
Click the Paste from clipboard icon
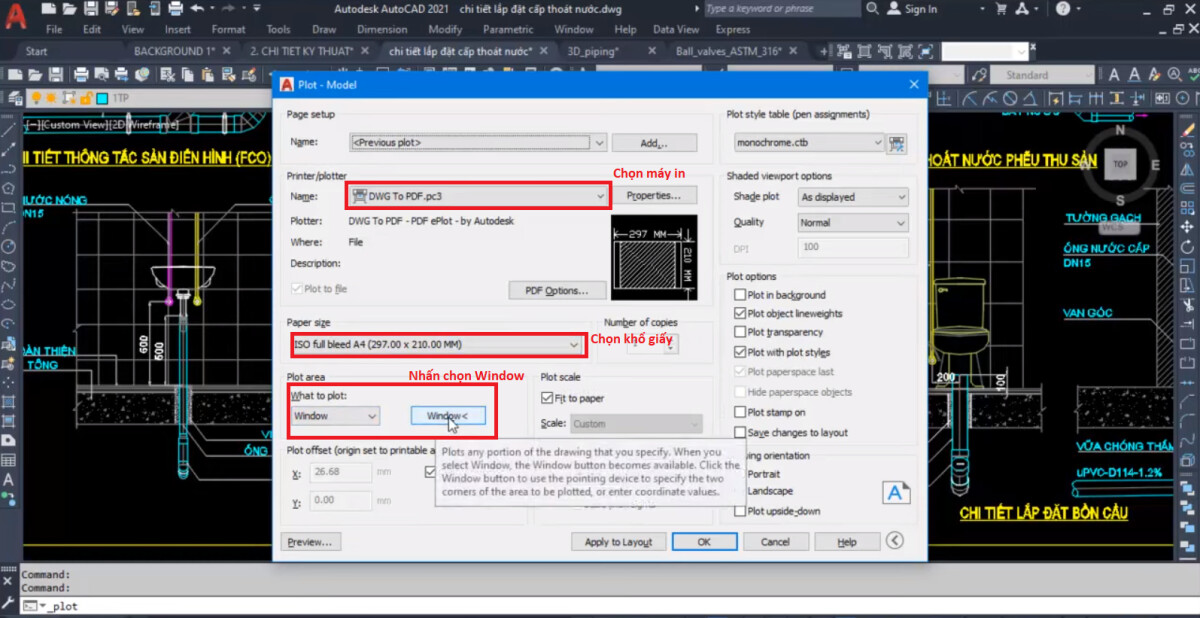pos(206,74)
